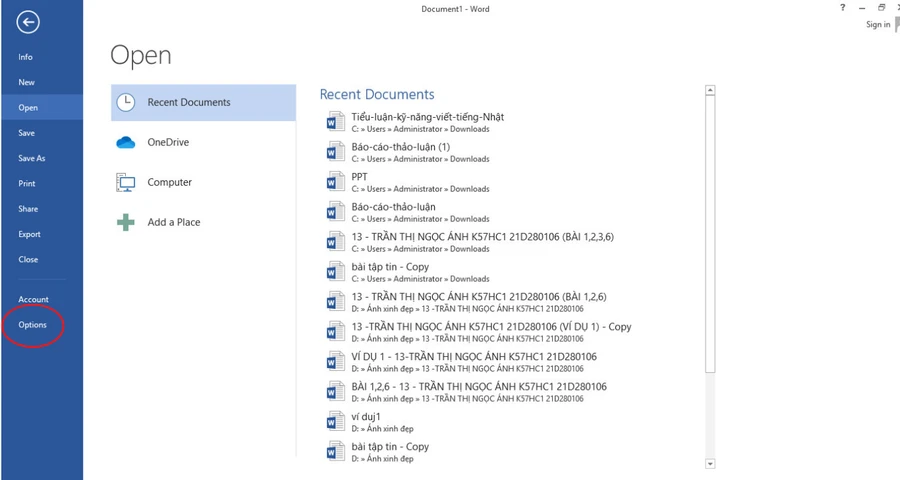900x480 pixels.
Task: Click the Word icon beside BÀI 1,2,6 - 13 document
Action: tap(335, 391)
